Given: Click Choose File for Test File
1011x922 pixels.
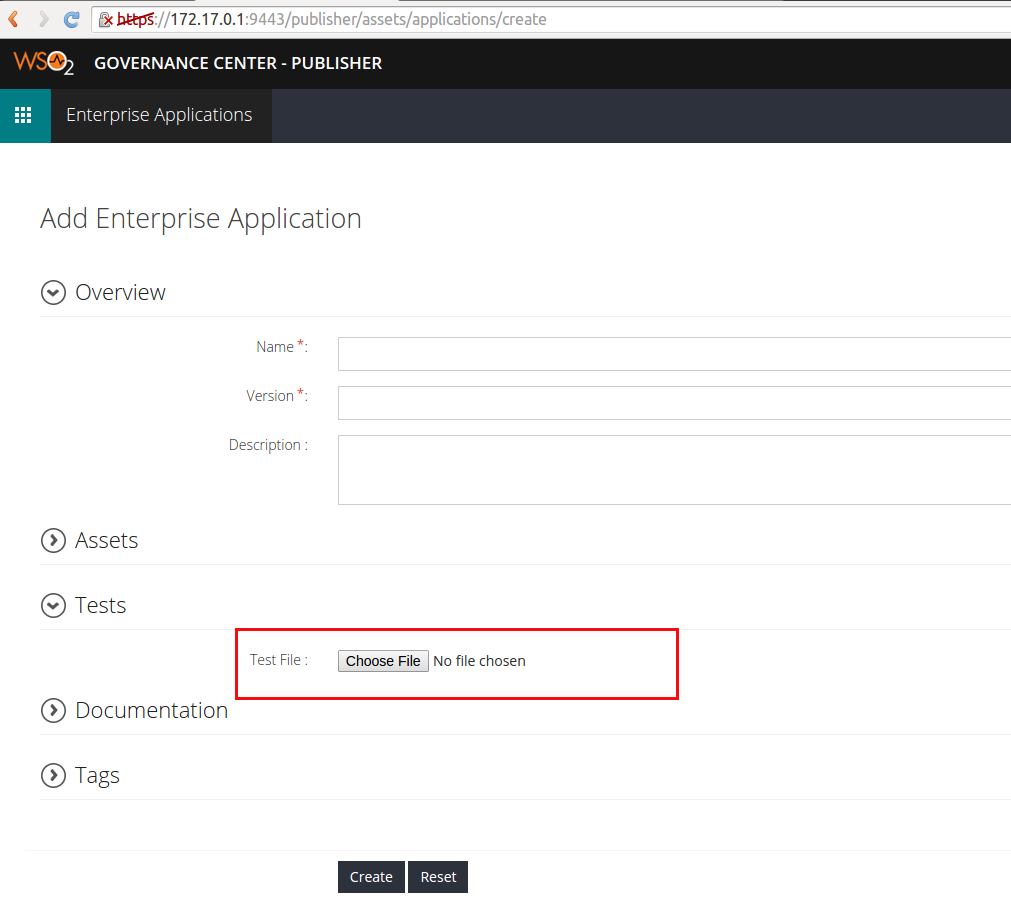Looking at the screenshot, I should (383, 661).
